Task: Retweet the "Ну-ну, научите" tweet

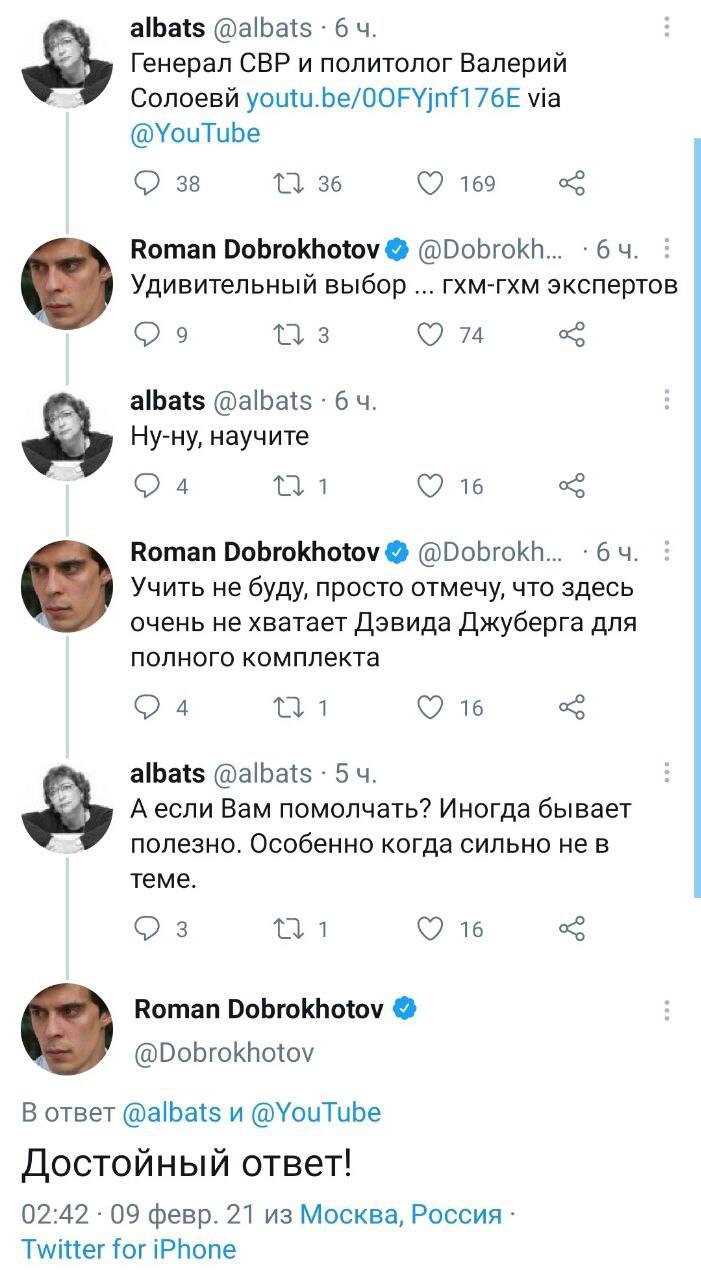Action: coord(287,486)
